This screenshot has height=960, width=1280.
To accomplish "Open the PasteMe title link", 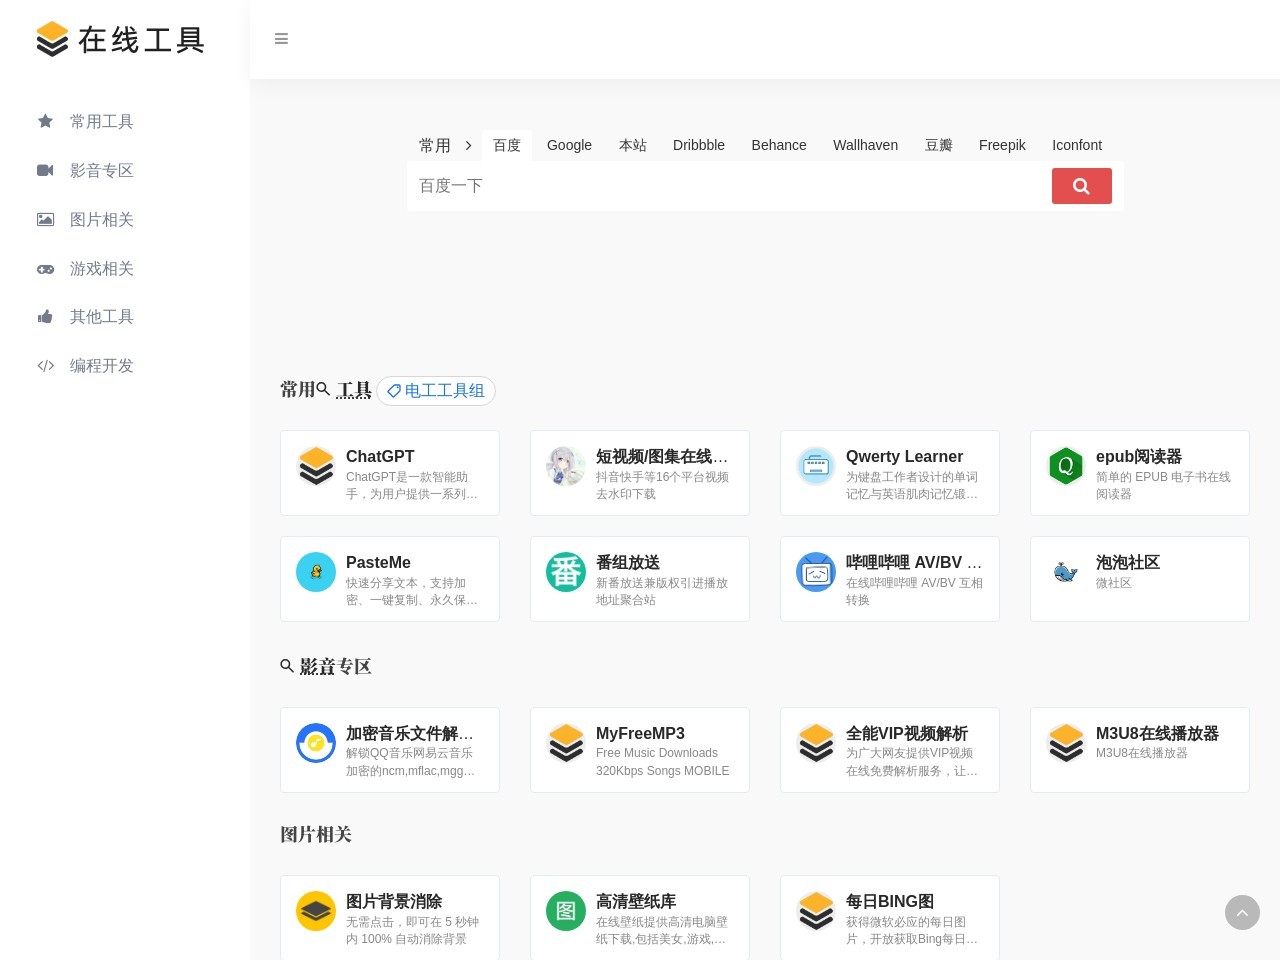I will 378,562.
